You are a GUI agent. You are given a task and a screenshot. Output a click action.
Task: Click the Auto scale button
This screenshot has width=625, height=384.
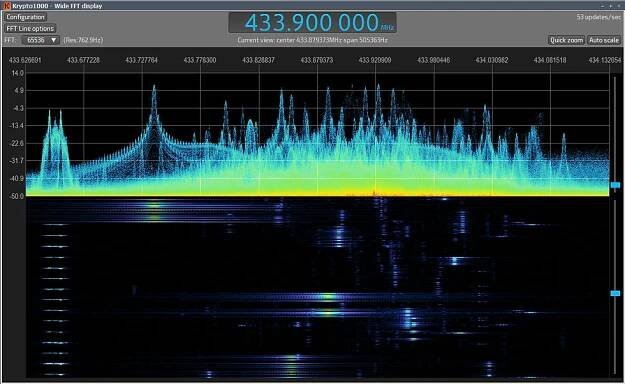tap(604, 40)
